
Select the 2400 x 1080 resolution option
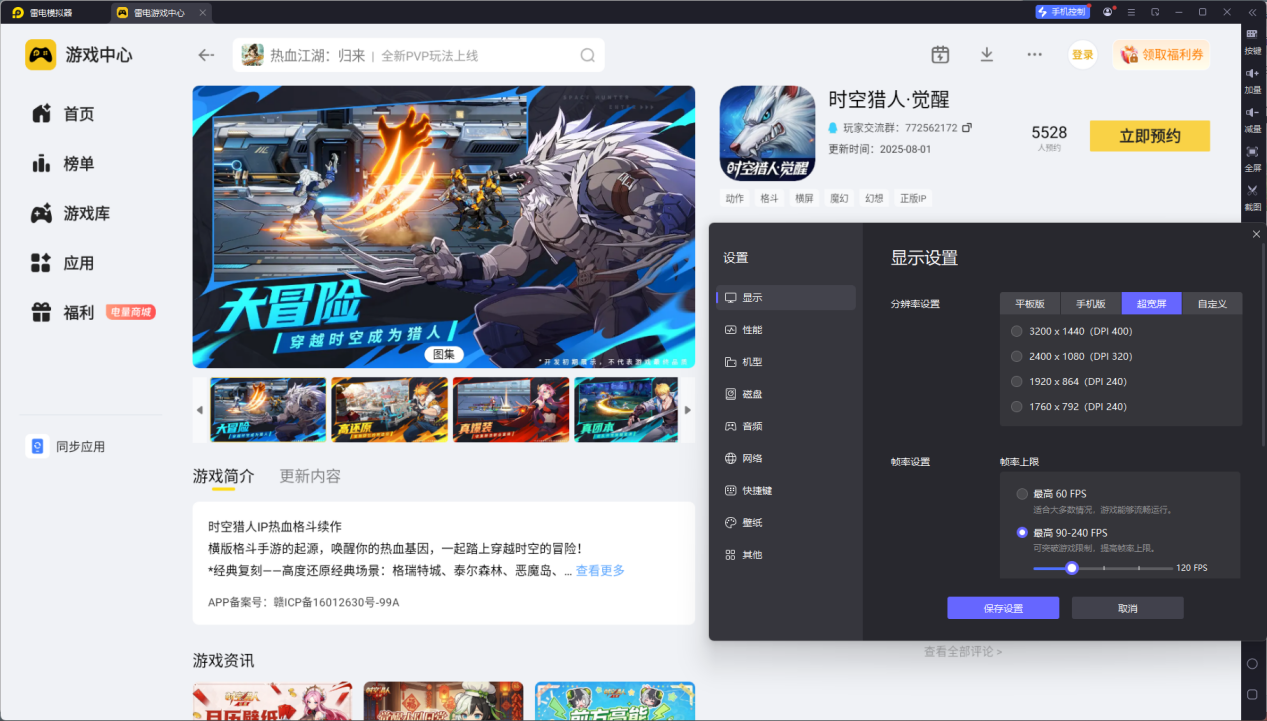1071,356
